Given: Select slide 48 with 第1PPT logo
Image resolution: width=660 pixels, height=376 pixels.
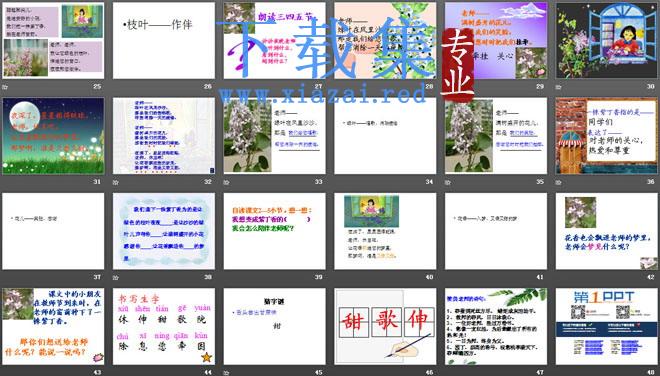Looking at the screenshot, I should coord(607,326).
